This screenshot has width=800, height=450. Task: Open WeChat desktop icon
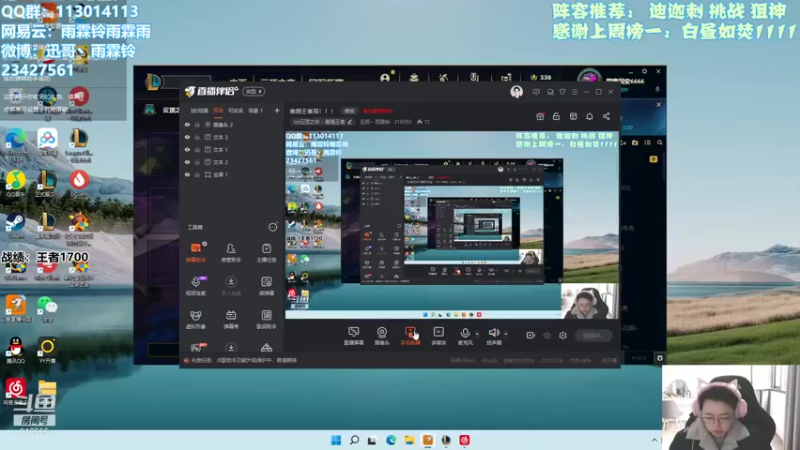click(47, 309)
